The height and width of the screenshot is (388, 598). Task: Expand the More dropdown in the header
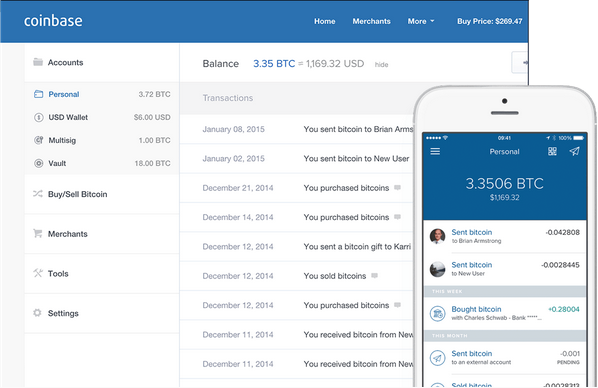click(421, 21)
